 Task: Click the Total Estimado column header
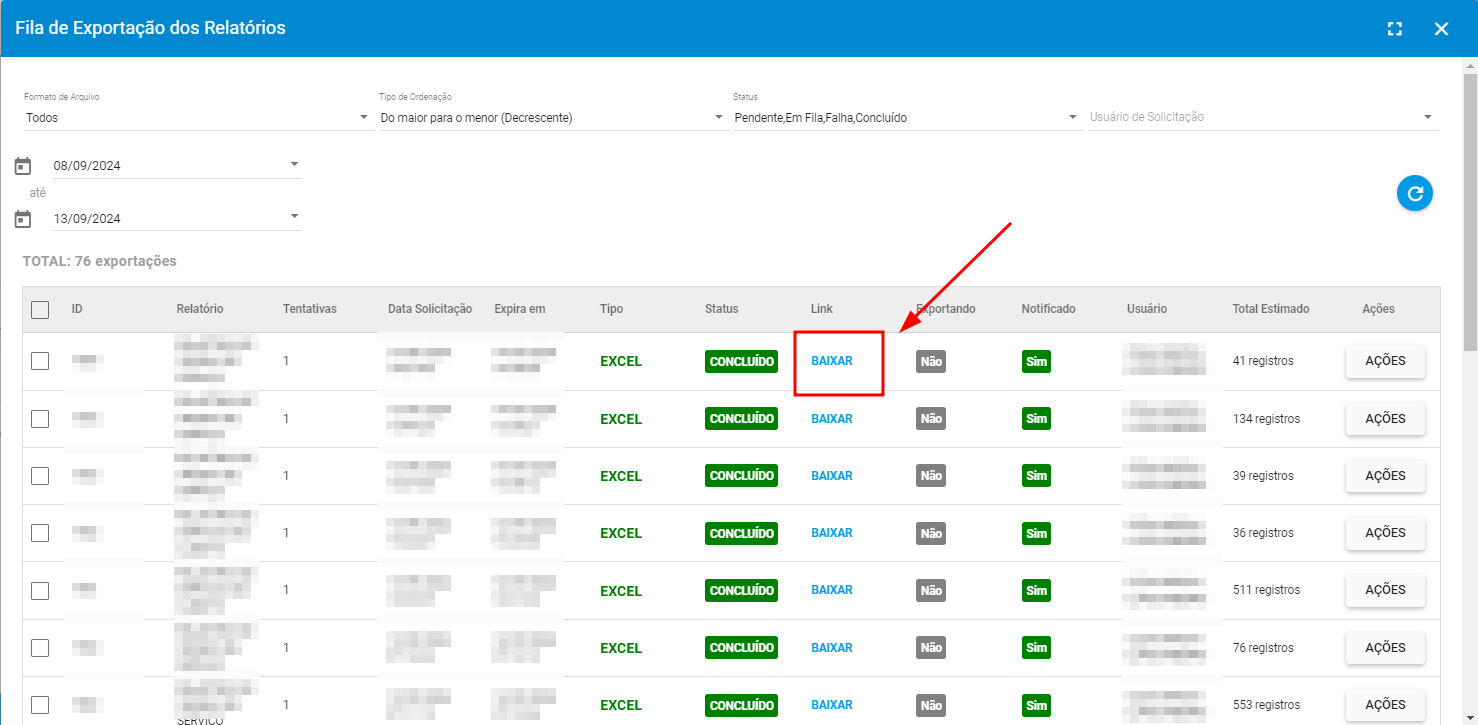[x=1271, y=309]
